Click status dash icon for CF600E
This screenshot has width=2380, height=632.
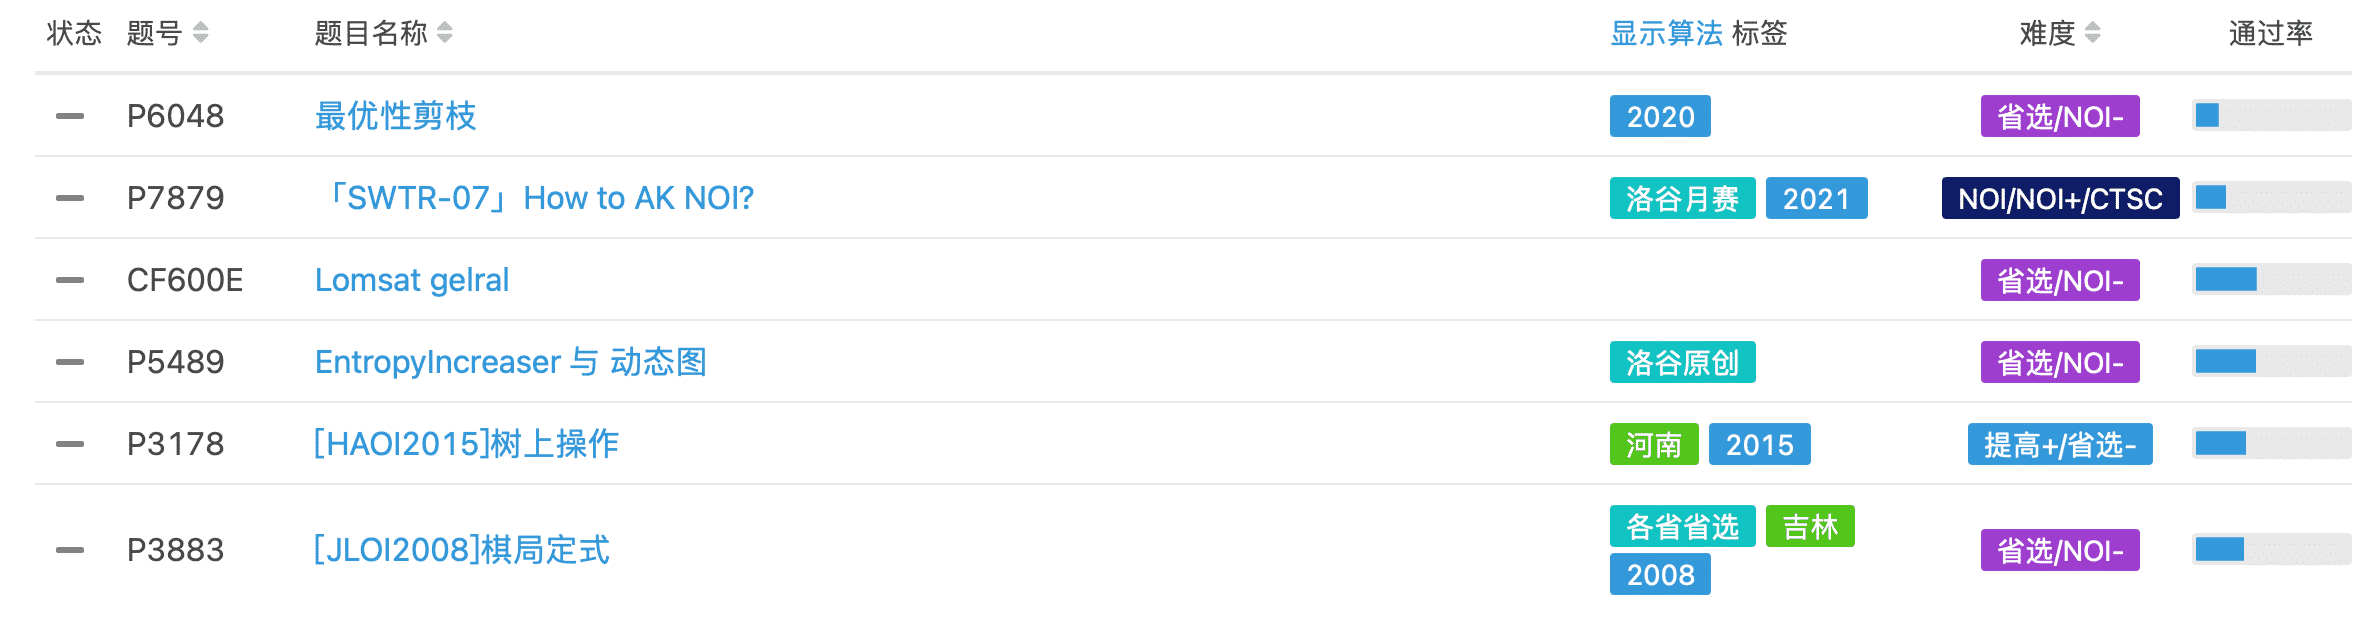70,280
